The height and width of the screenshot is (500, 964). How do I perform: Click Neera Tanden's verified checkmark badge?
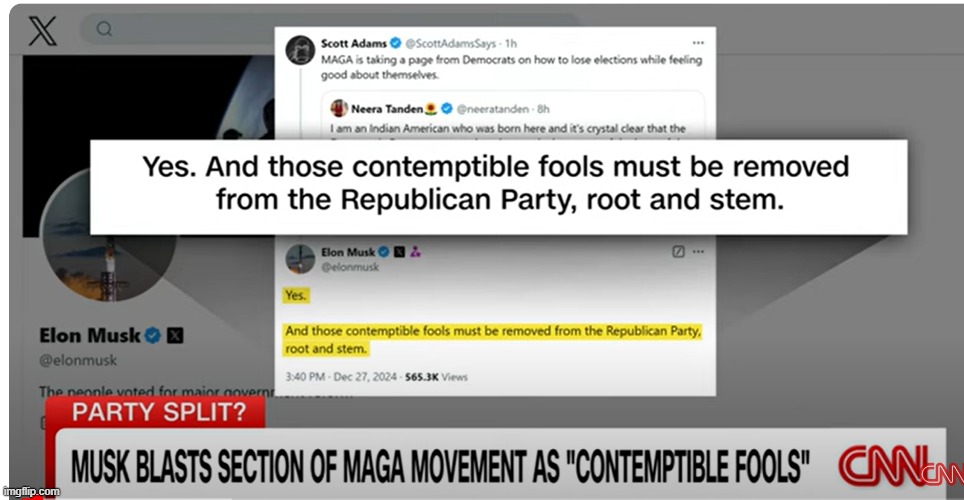[447, 109]
